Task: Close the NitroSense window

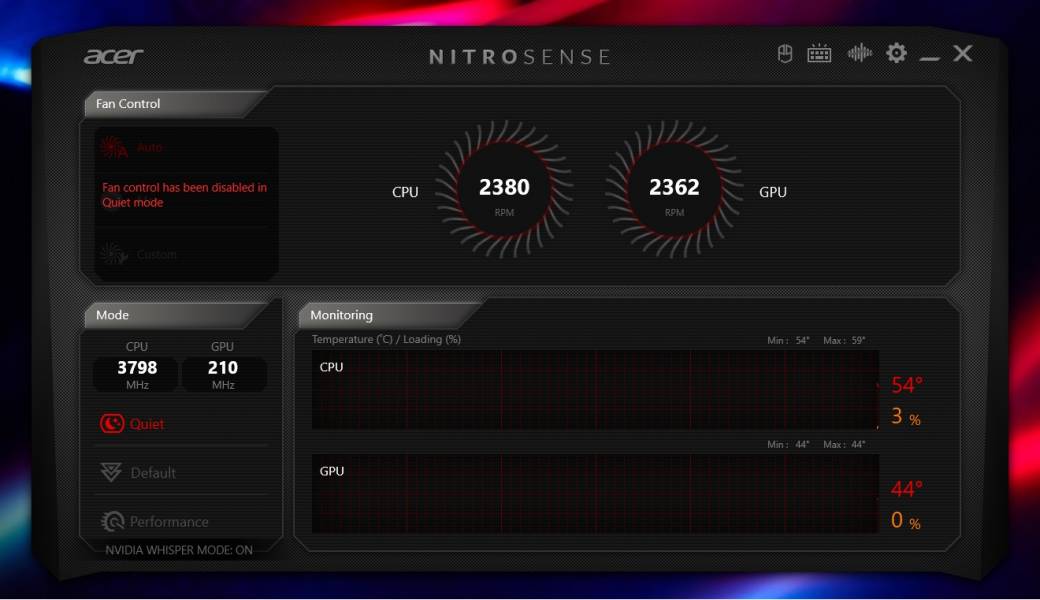Action: pos(962,53)
